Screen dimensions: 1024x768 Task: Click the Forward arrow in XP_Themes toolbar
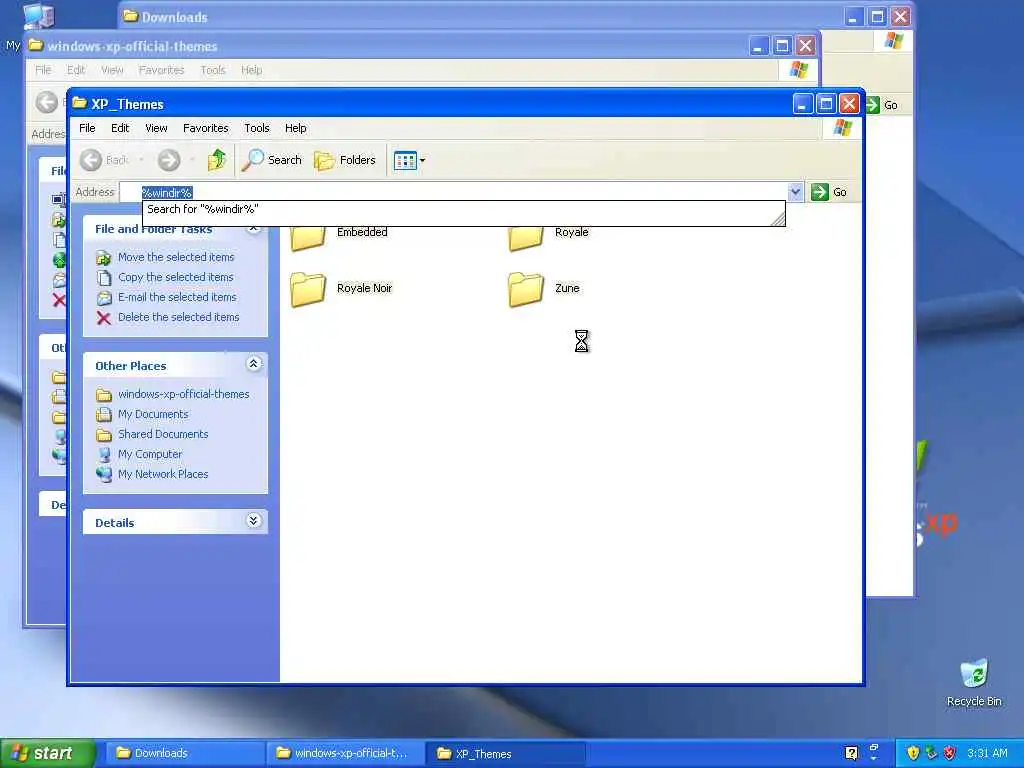coord(169,160)
